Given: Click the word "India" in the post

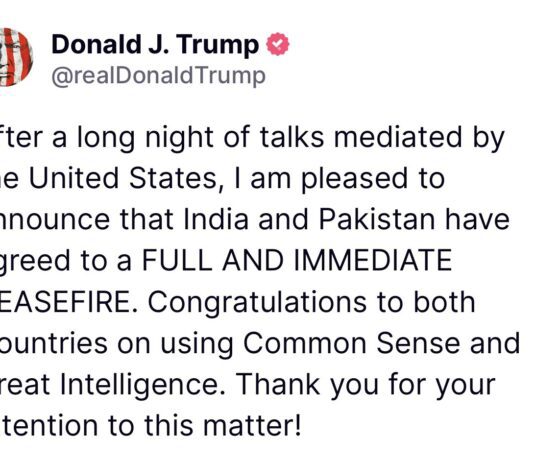Looking at the screenshot, I should (x=216, y=220).
